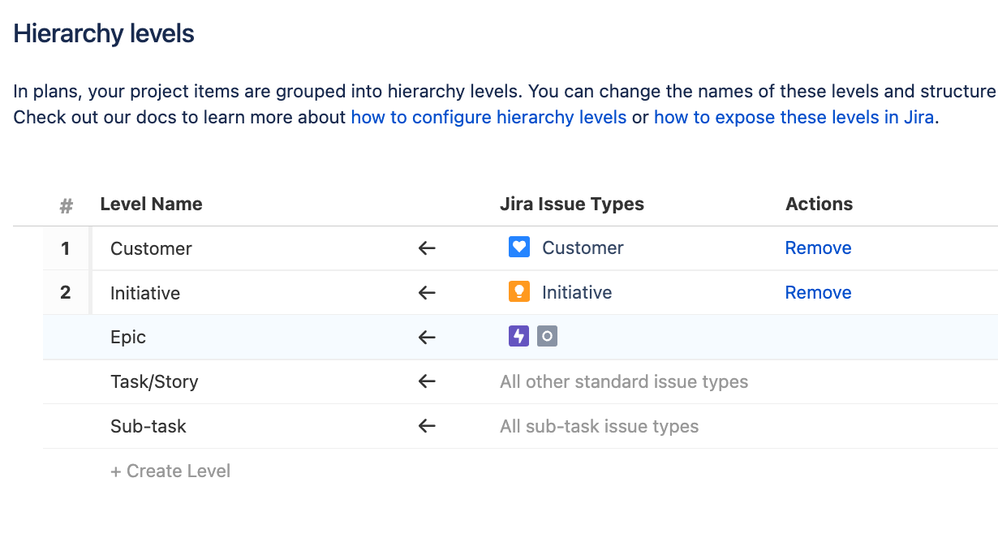Image resolution: width=998 pixels, height=534 pixels.
Task: Click the left arrow in the Sub-task row
Action: coord(427,426)
